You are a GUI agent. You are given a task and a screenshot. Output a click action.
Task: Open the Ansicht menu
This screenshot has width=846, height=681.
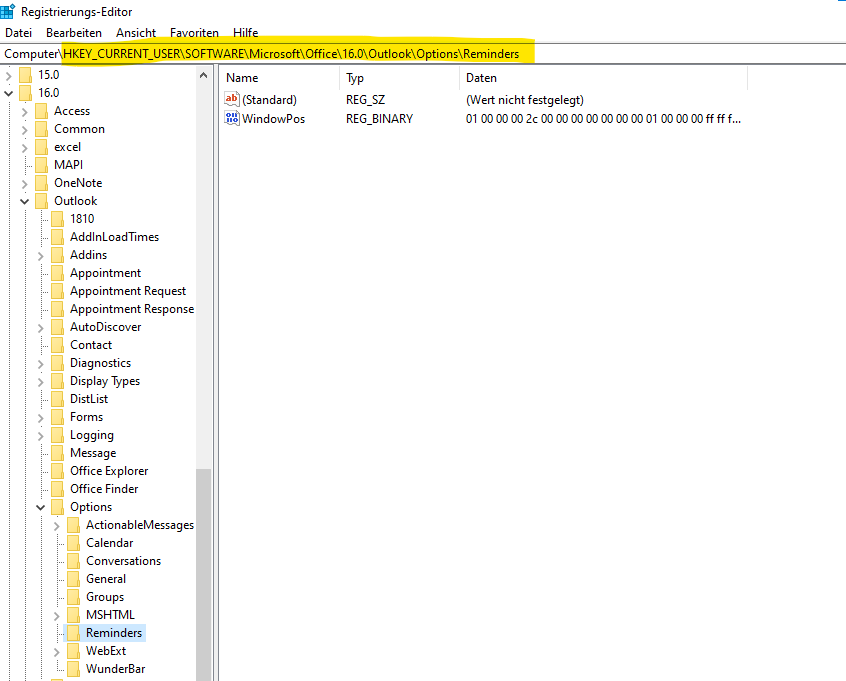tap(136, 33)
